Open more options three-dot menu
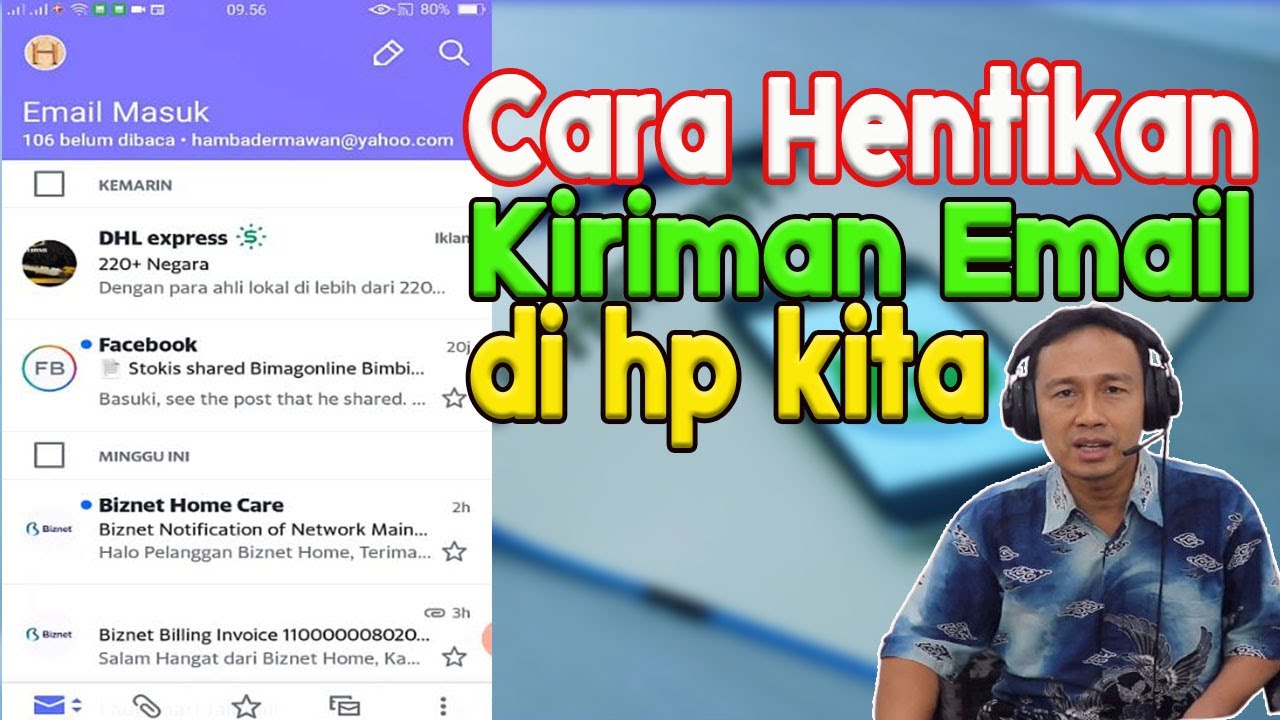Viewport: 1280px width, 720px height. pyautogui.click(x=443, y=706)
